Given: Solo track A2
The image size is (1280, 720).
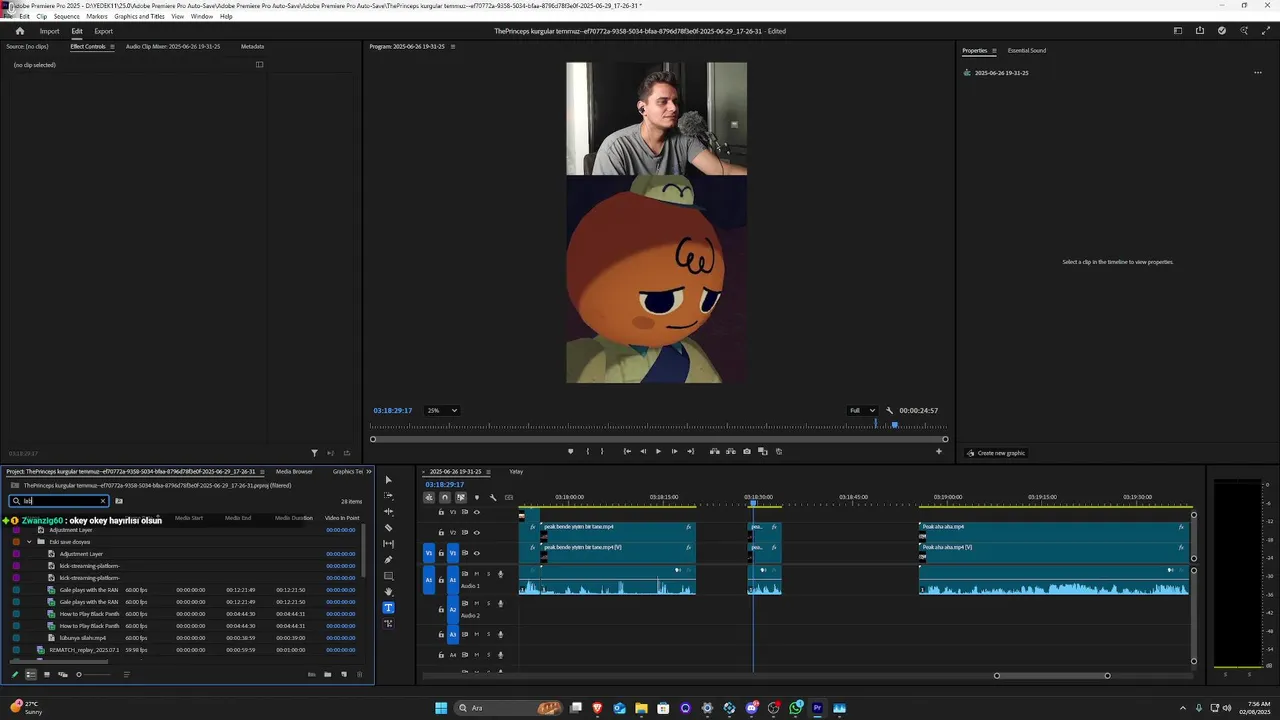Looking at the screenshot, I should [488, 604].
